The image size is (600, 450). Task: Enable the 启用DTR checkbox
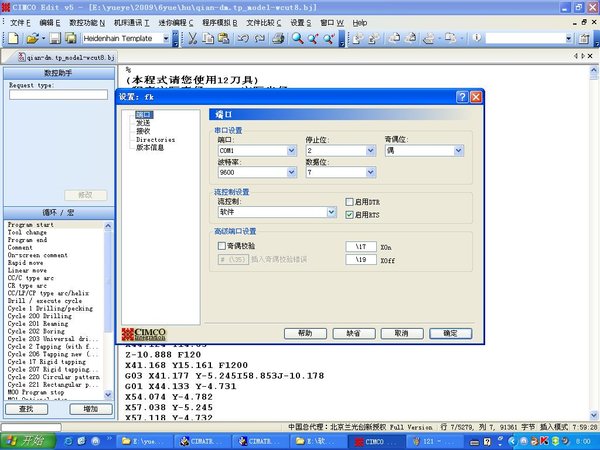pyautogui.click(x=349, y=202)
